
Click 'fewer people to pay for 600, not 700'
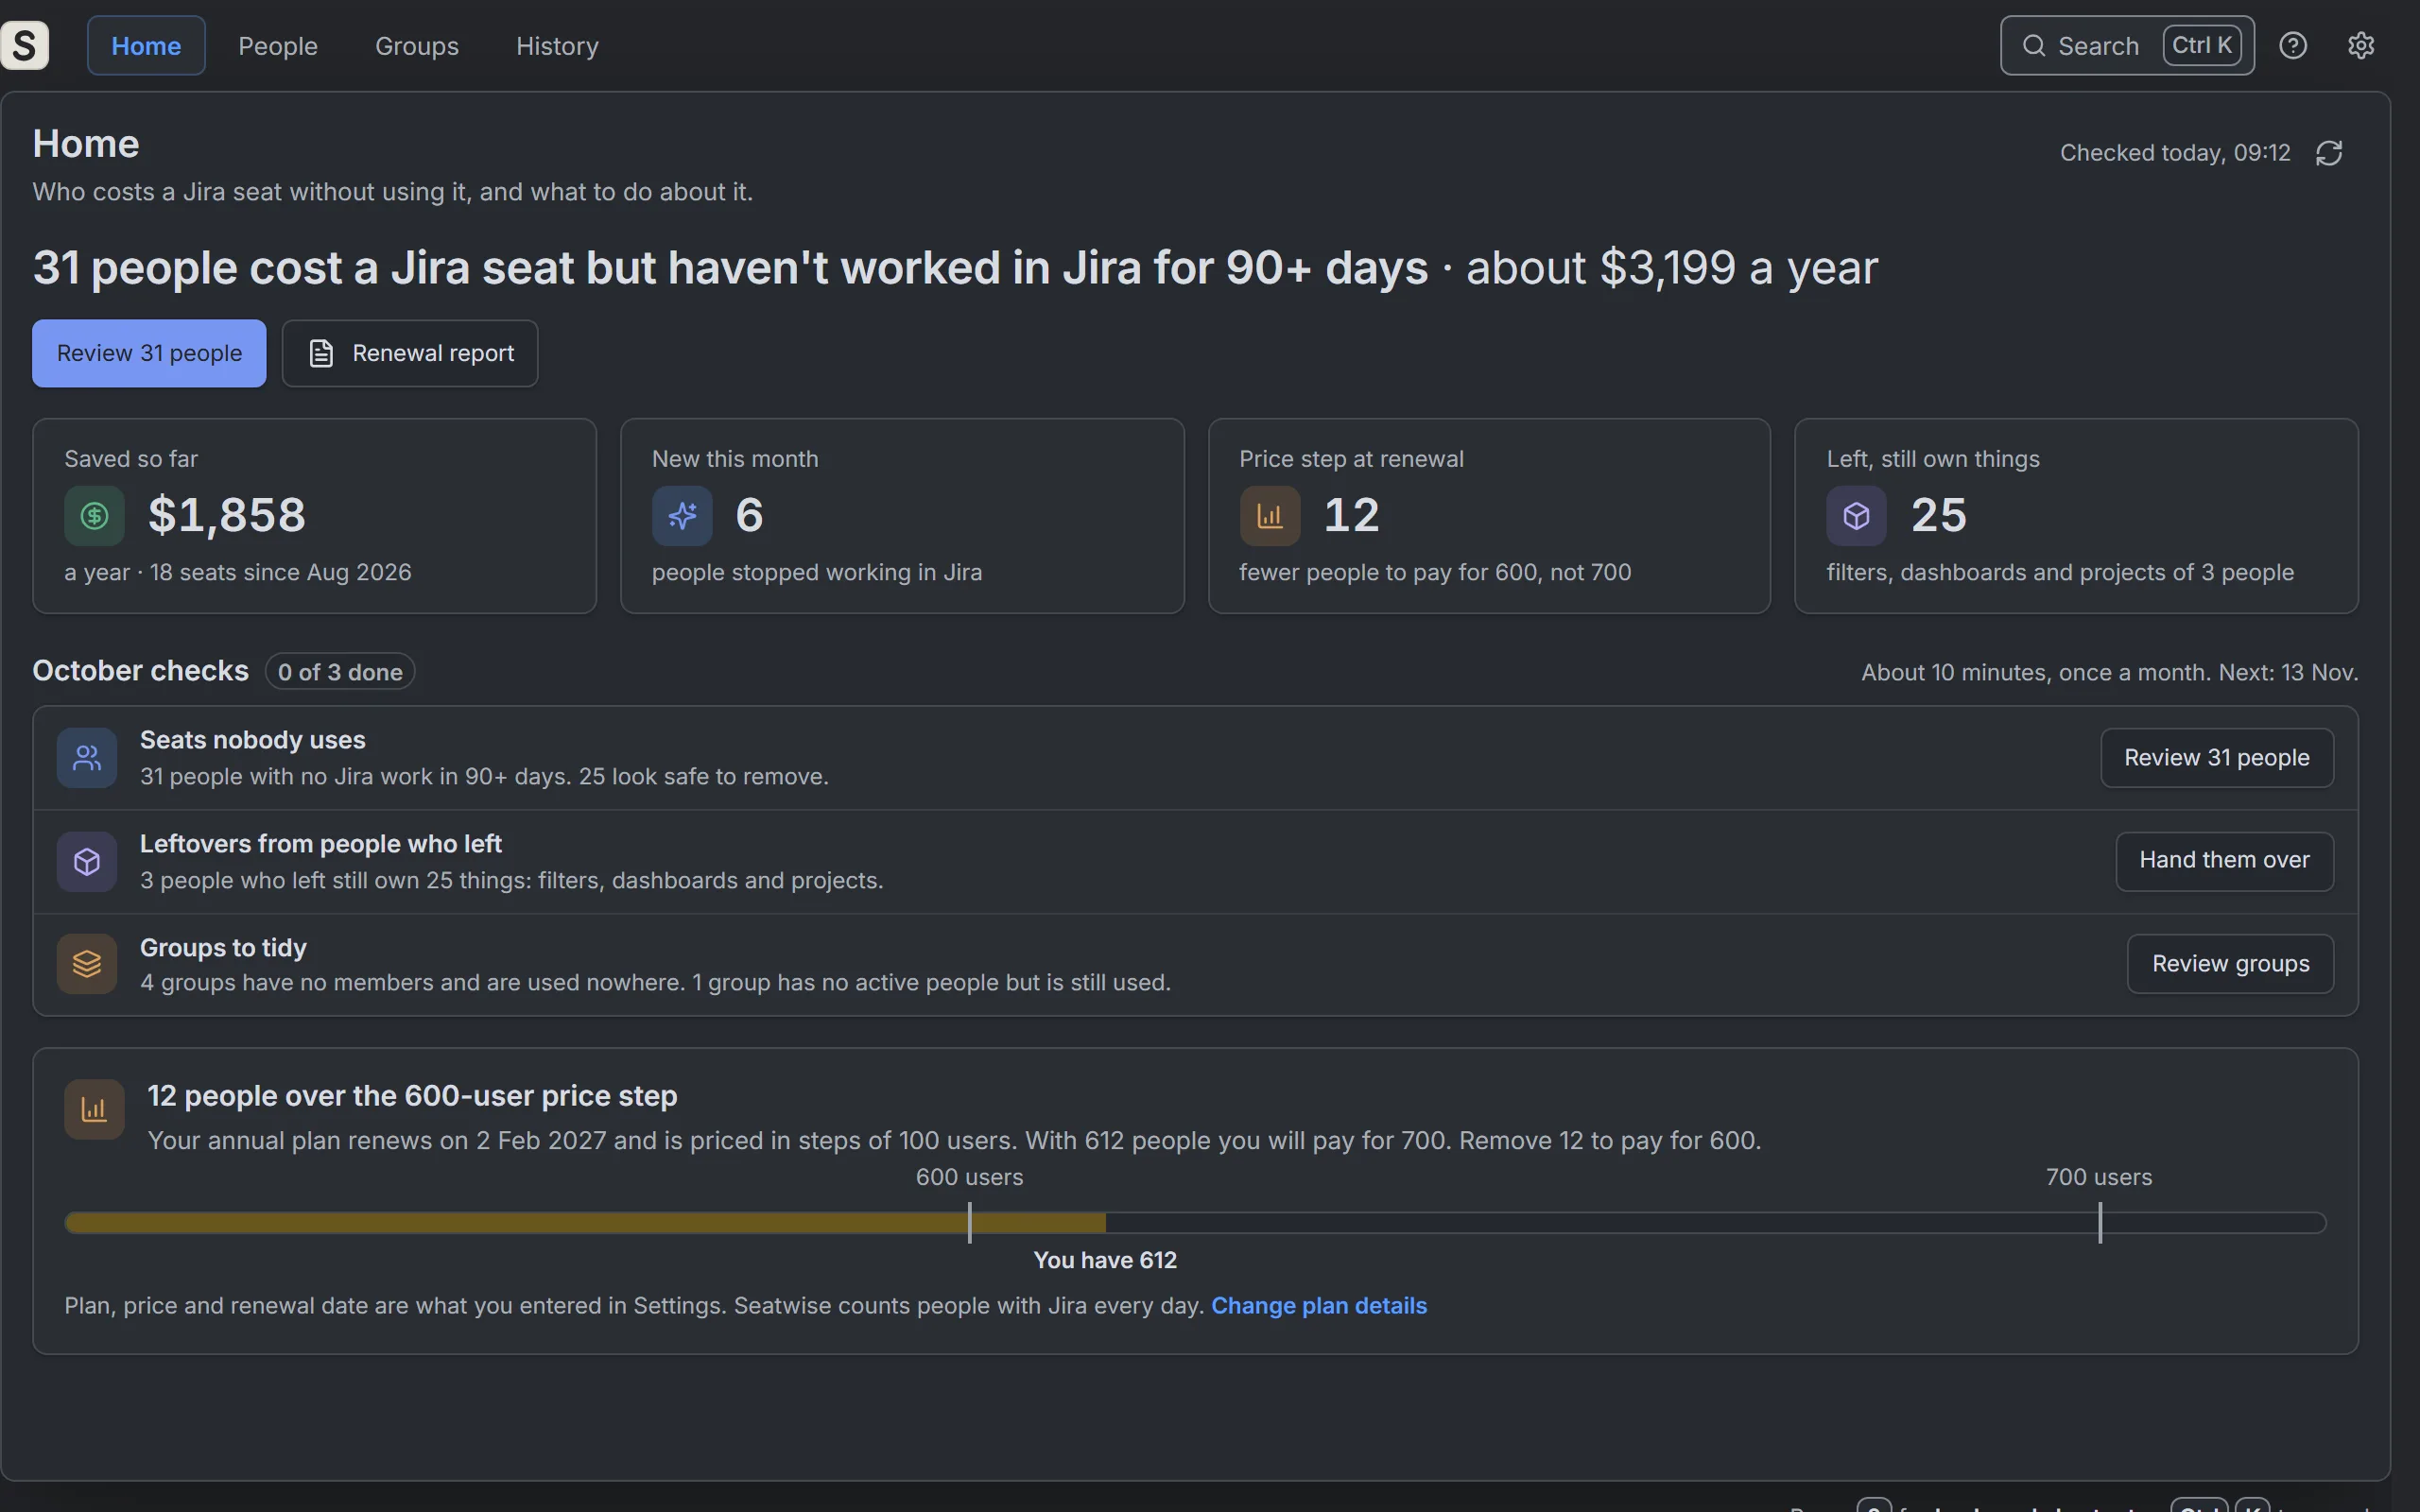click(1435, 573)
